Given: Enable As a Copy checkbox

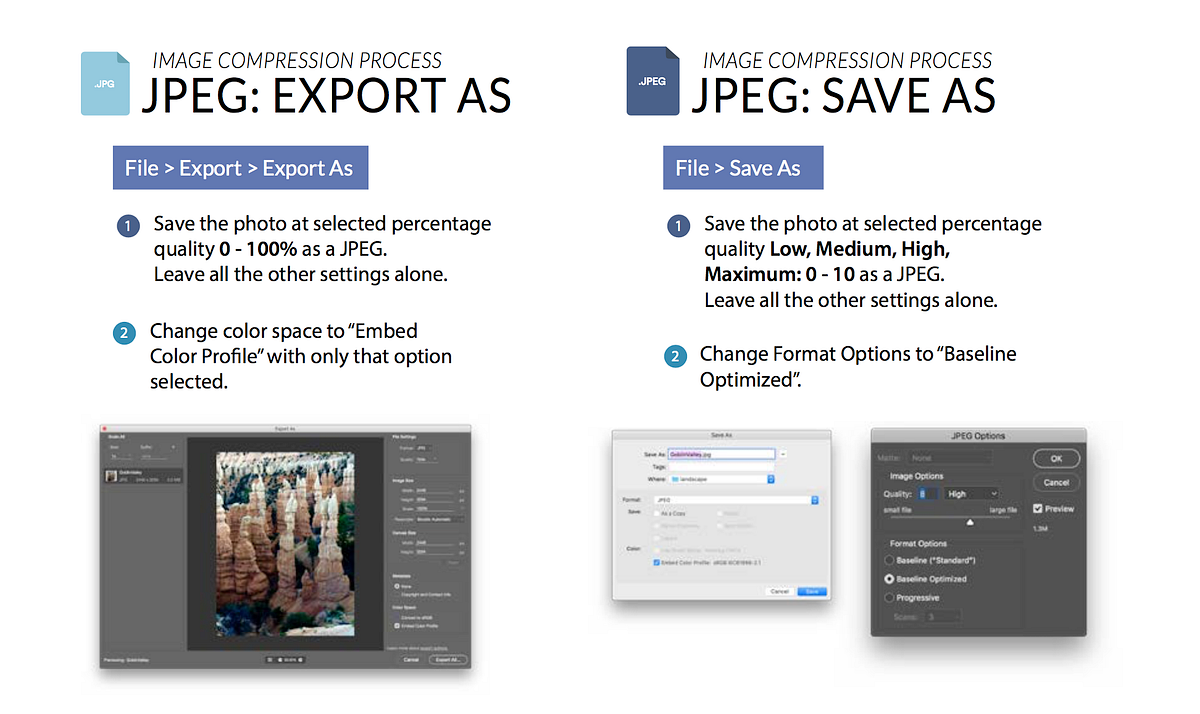Looking at the screenshot, I should (x=657, y=513).
